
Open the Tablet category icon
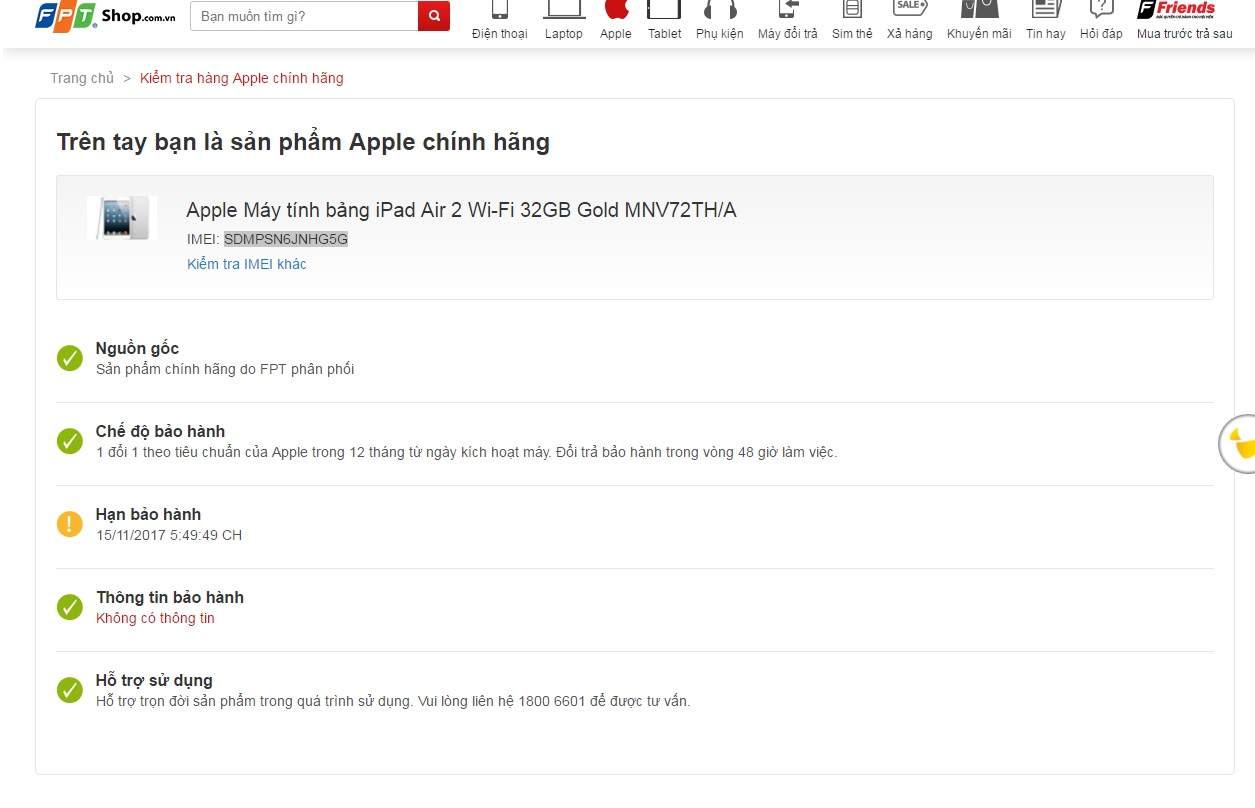[x=664, y=9]
